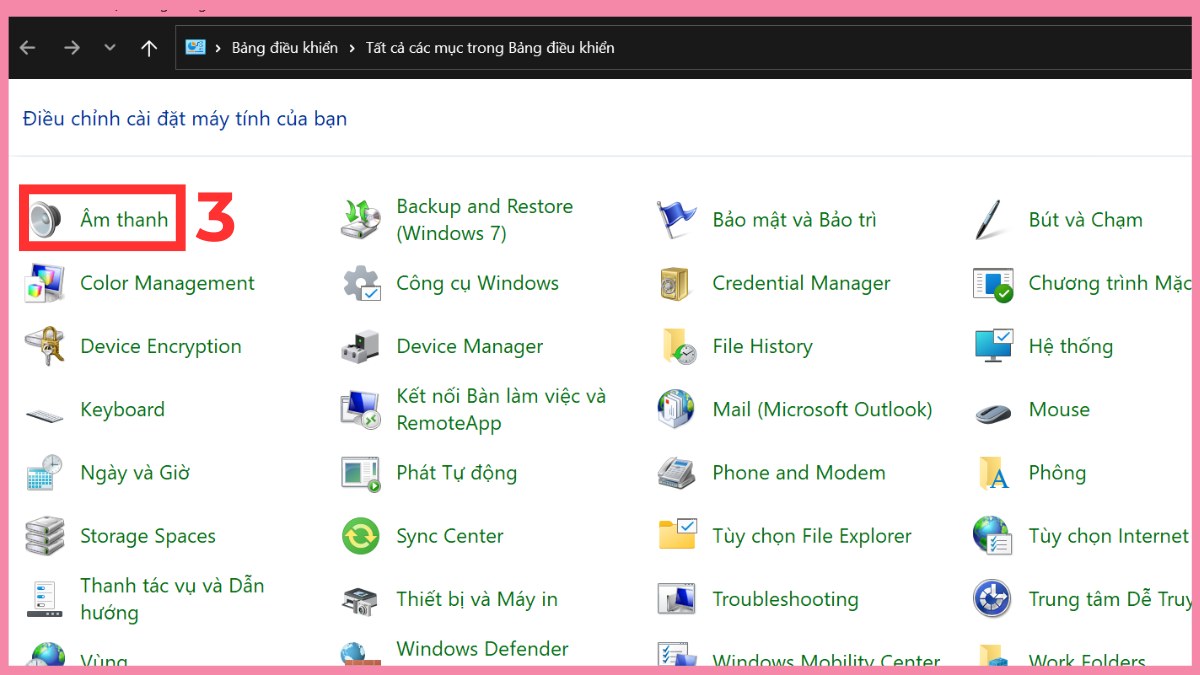Click the address bar empty area
The image size is (1200, 675).
click(900, 48)
